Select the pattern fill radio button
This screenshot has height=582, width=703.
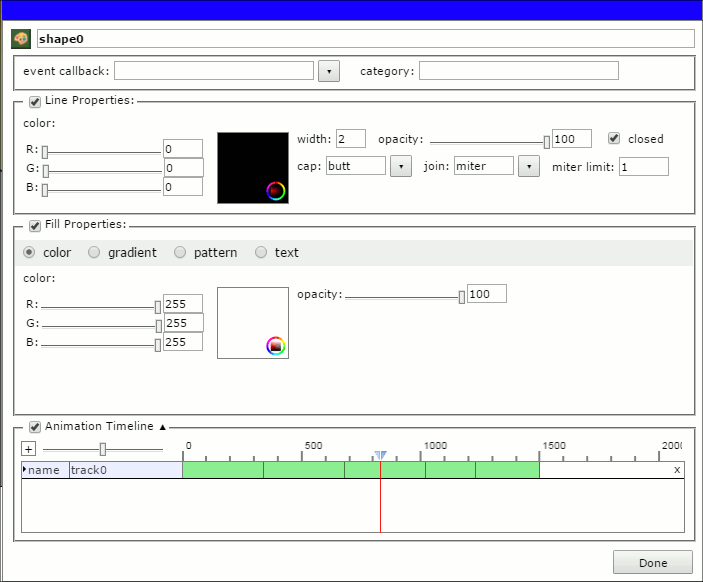coord(180,252)
